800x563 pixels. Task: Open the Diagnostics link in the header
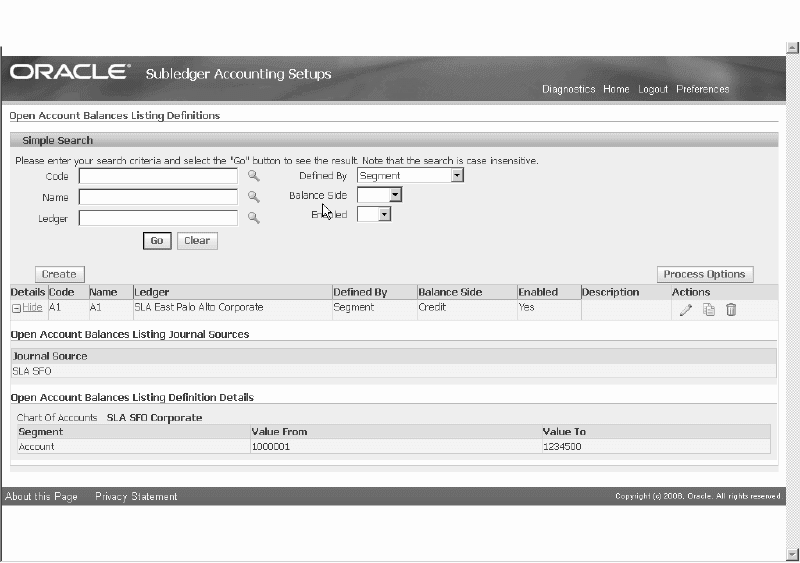pos(568,89)
